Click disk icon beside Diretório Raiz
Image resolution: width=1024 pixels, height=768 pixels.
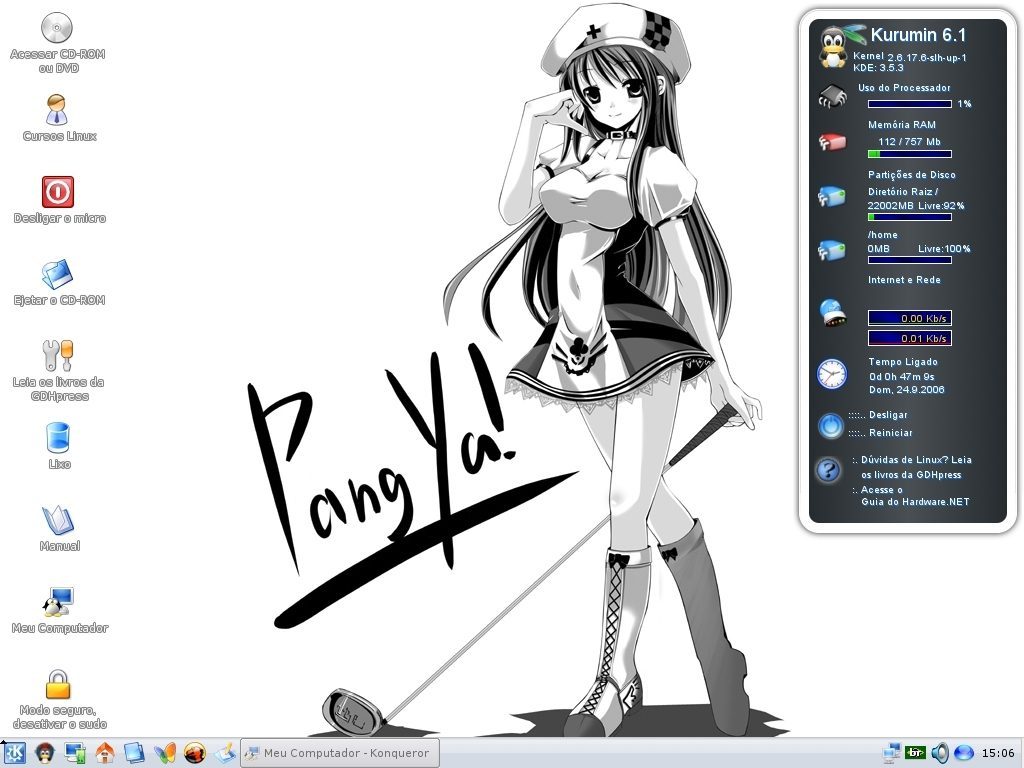(x=832, y=196)
